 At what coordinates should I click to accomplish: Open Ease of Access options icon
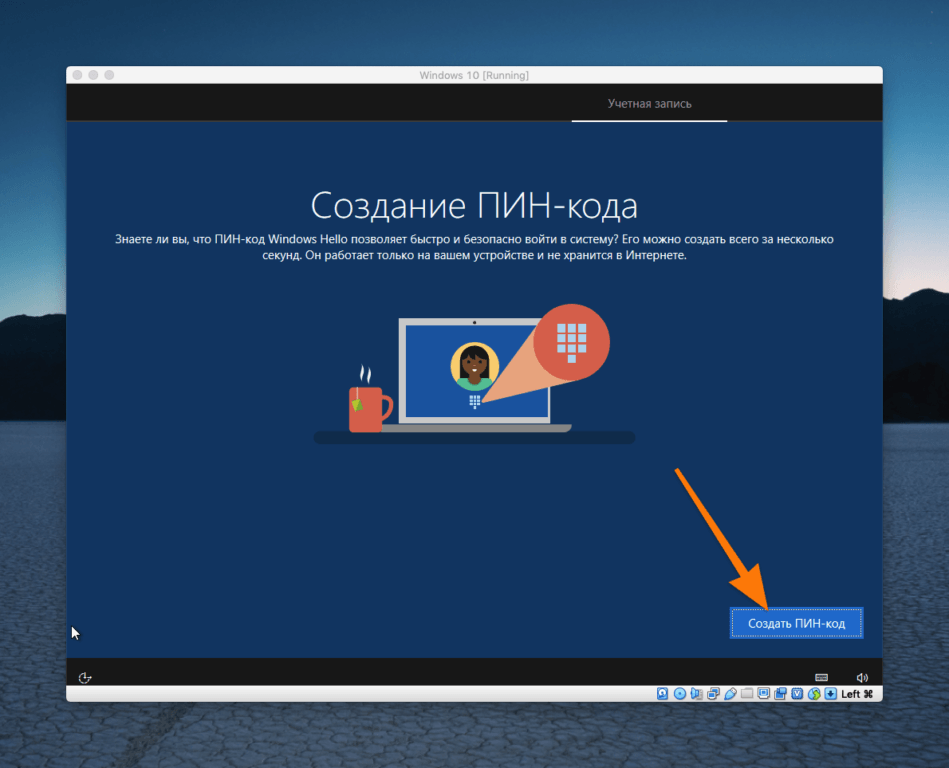[x=85, y=677]
